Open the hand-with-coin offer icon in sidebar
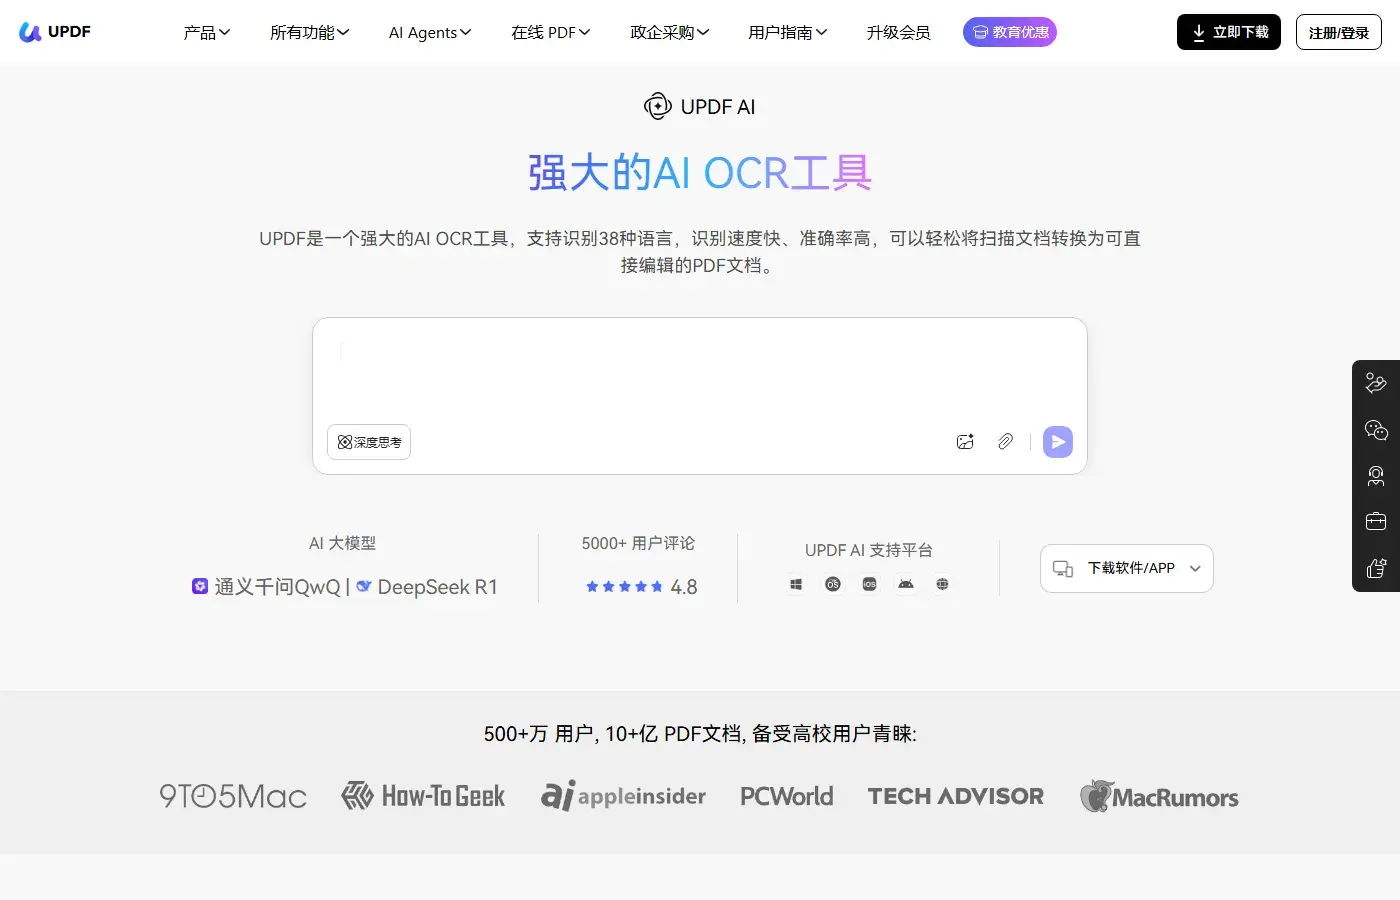Viewport: 1400px width, 900px height. click(x=1376, y=383)
